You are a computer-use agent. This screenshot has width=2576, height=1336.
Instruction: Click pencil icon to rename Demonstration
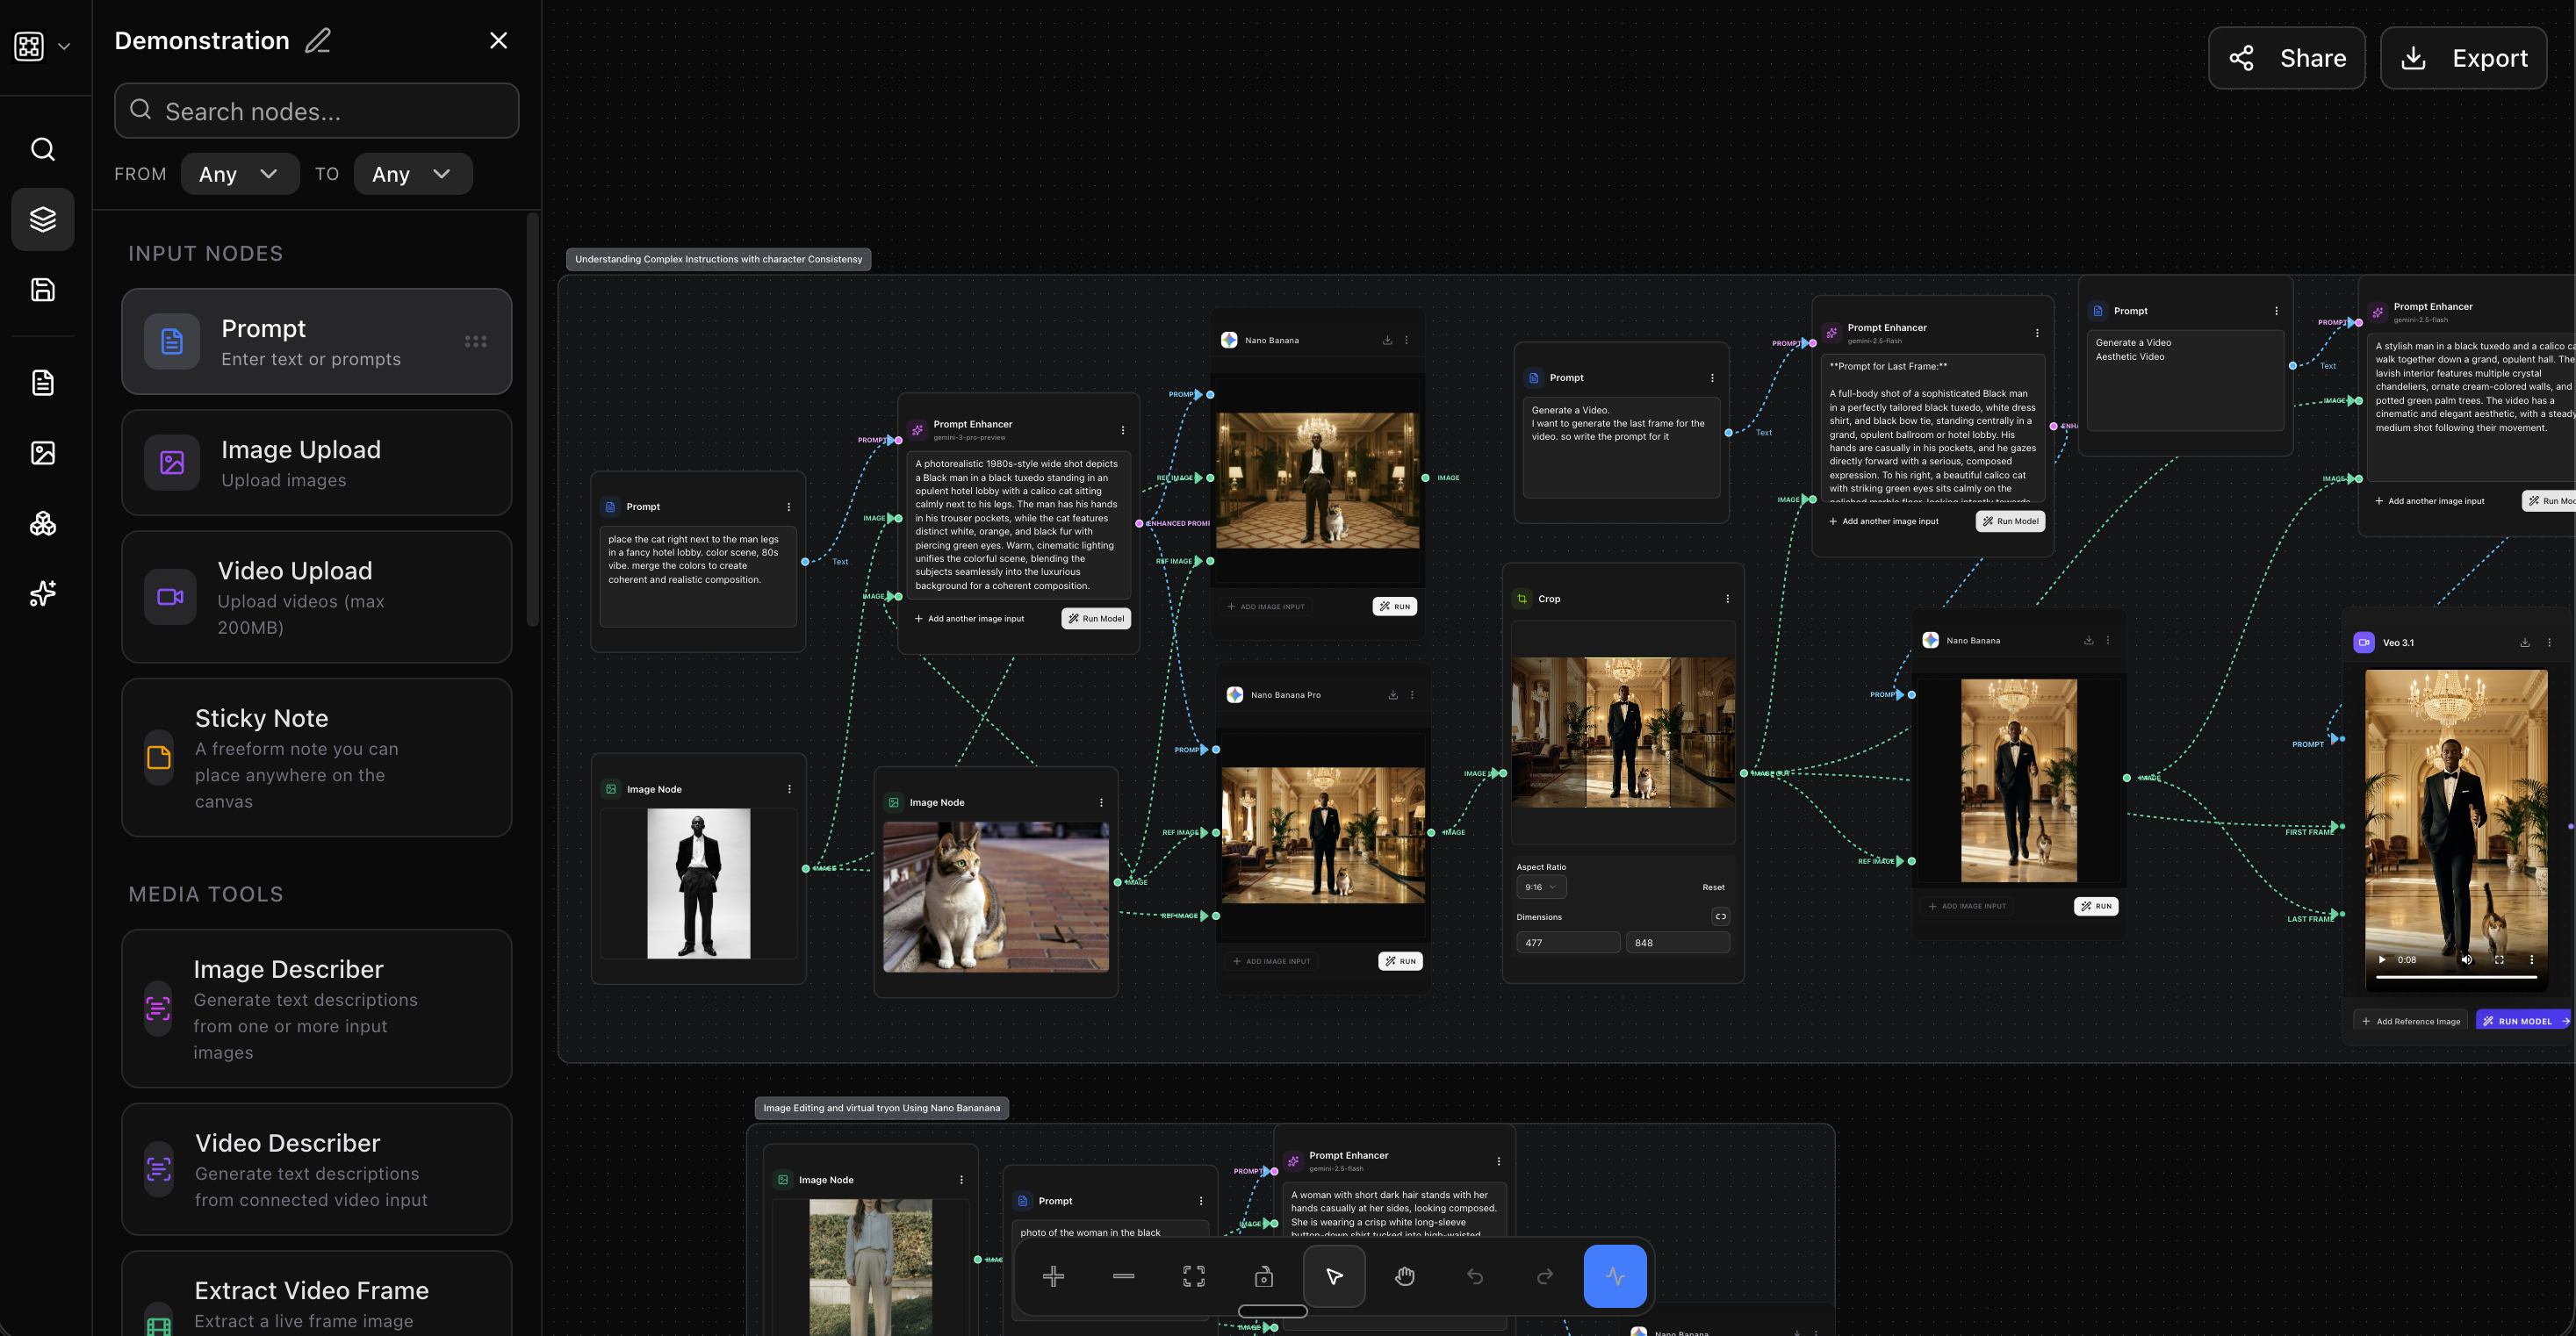(318, 41)
